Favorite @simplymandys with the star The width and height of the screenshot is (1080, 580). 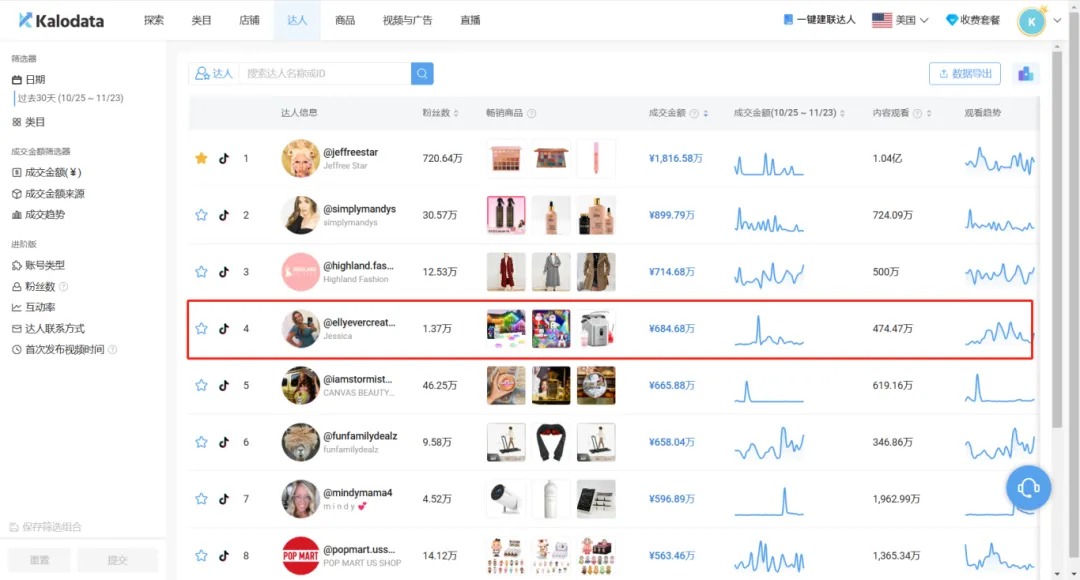201,215
